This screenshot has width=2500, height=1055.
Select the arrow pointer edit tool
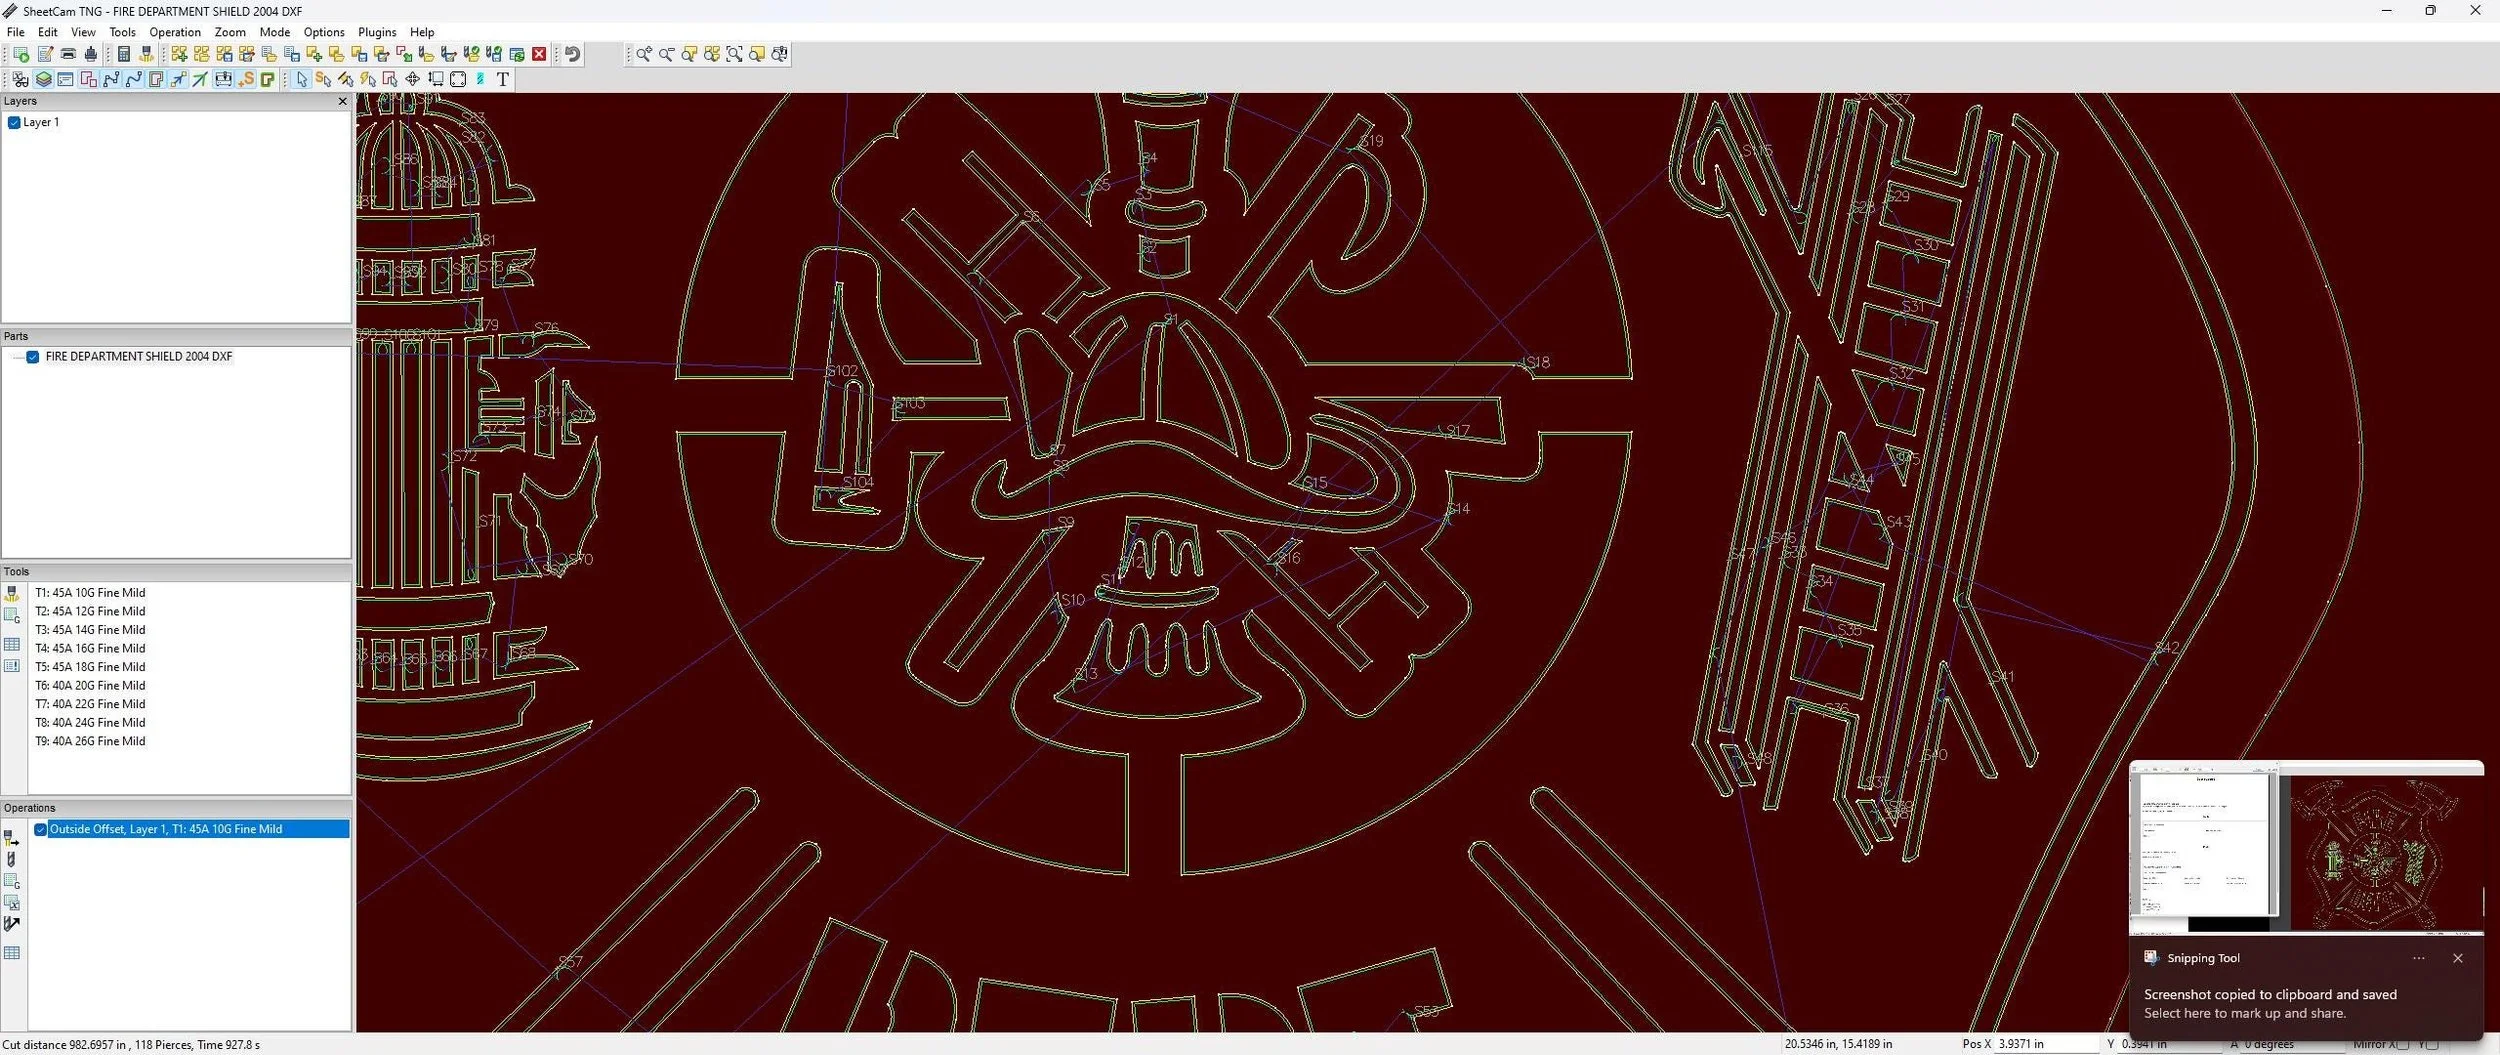301,79
